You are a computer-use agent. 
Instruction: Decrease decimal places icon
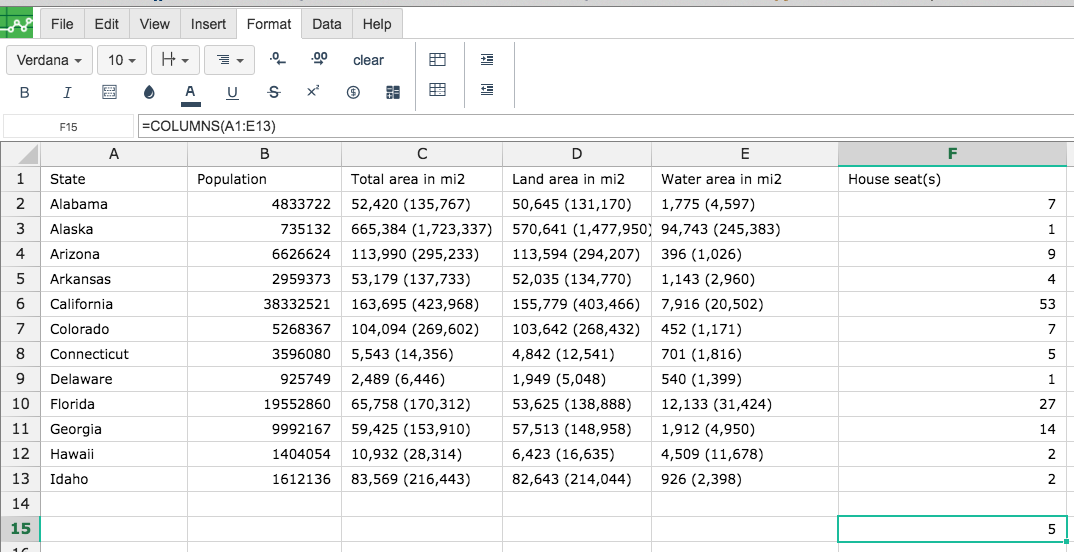(277, 59)
